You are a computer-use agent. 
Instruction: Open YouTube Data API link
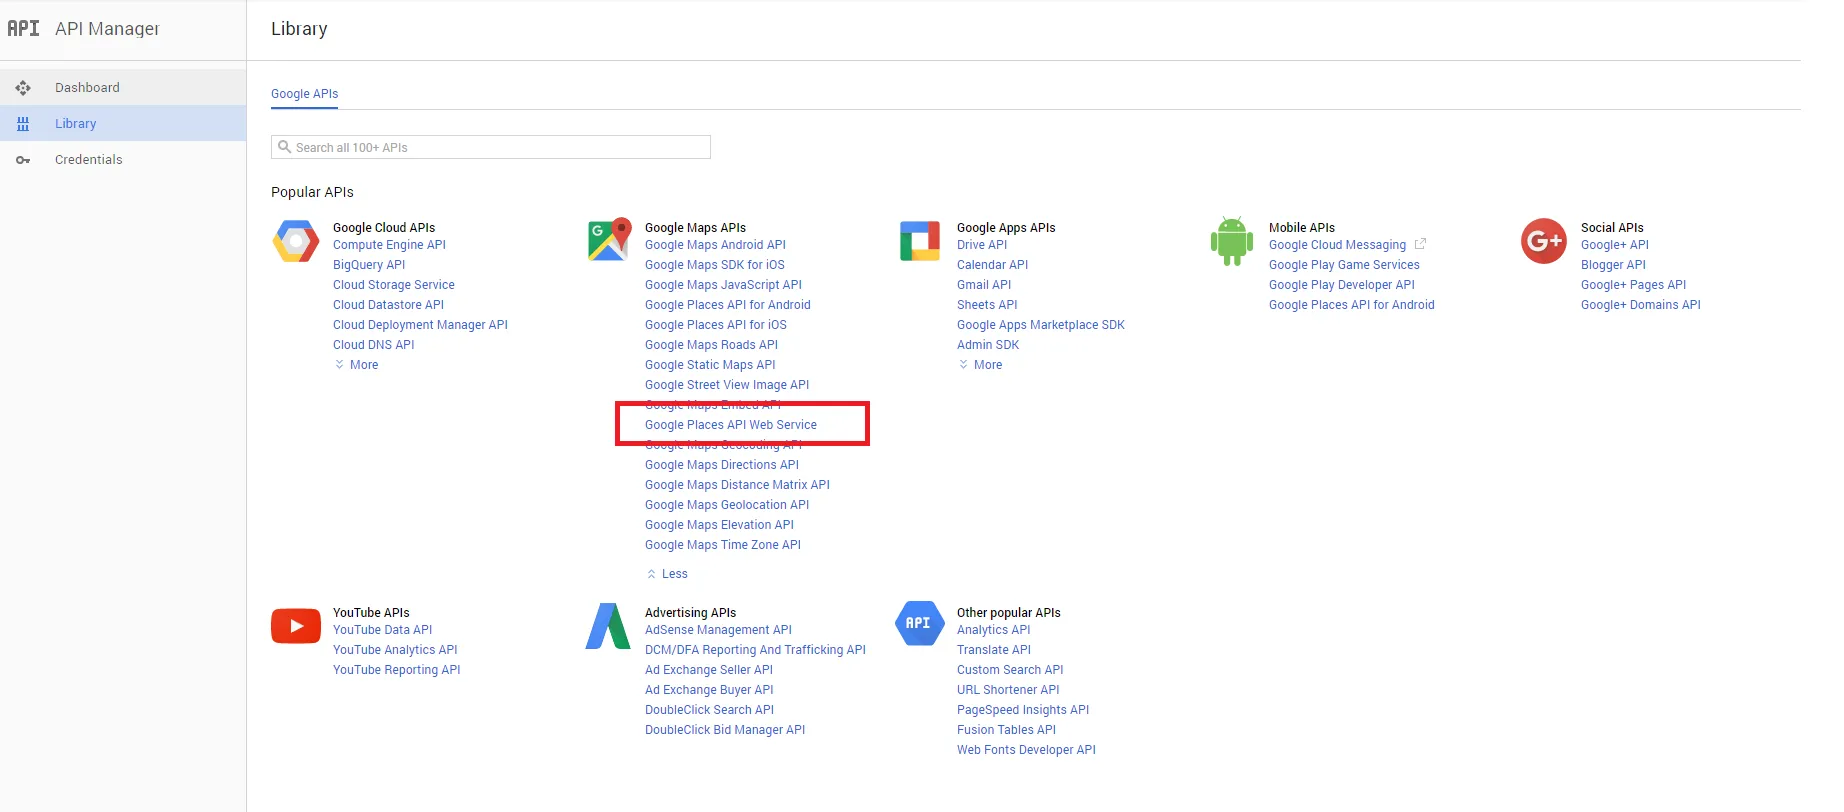click(382, 630)
